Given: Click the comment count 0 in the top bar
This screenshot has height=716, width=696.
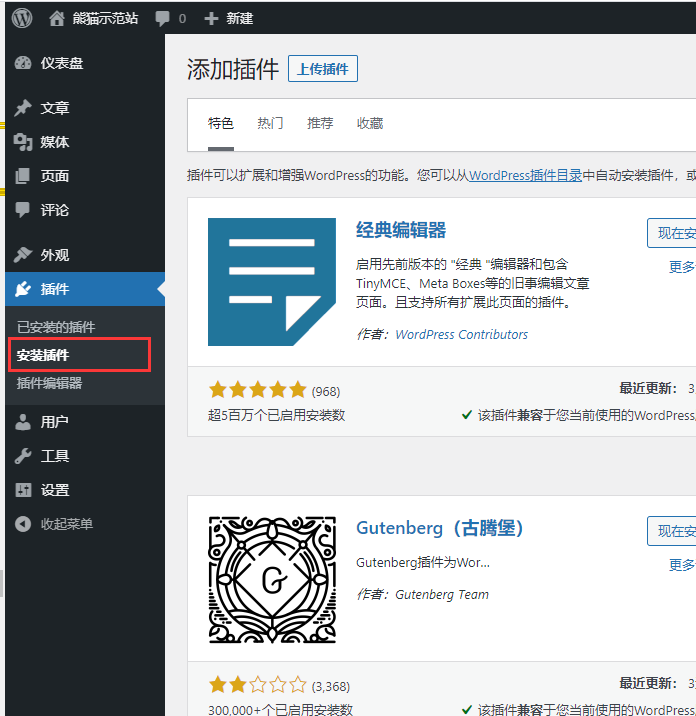Looking at the screenshot, I should [x=182, y=19].
